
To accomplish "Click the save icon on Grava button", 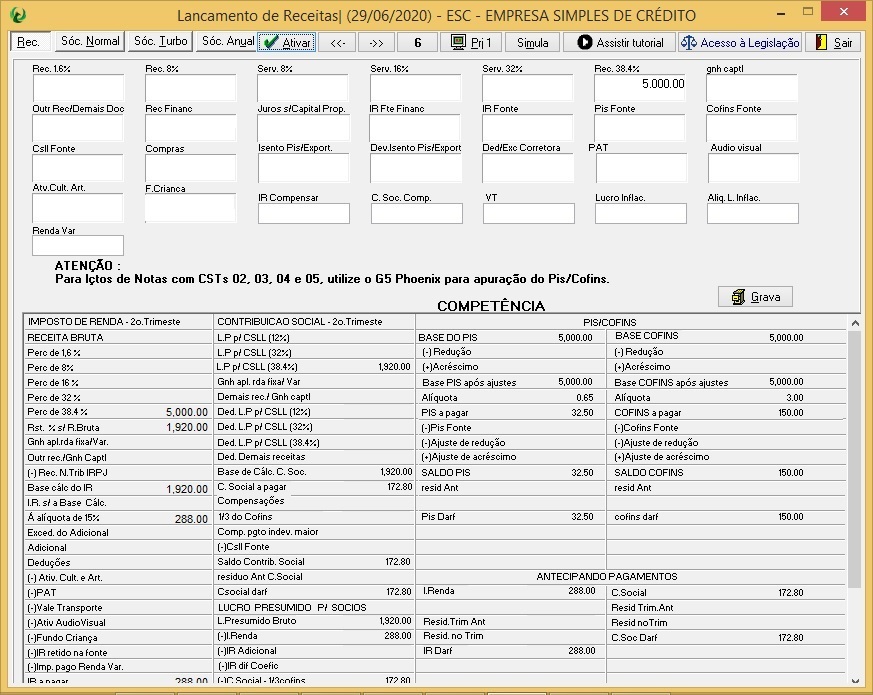I will 738,297.
